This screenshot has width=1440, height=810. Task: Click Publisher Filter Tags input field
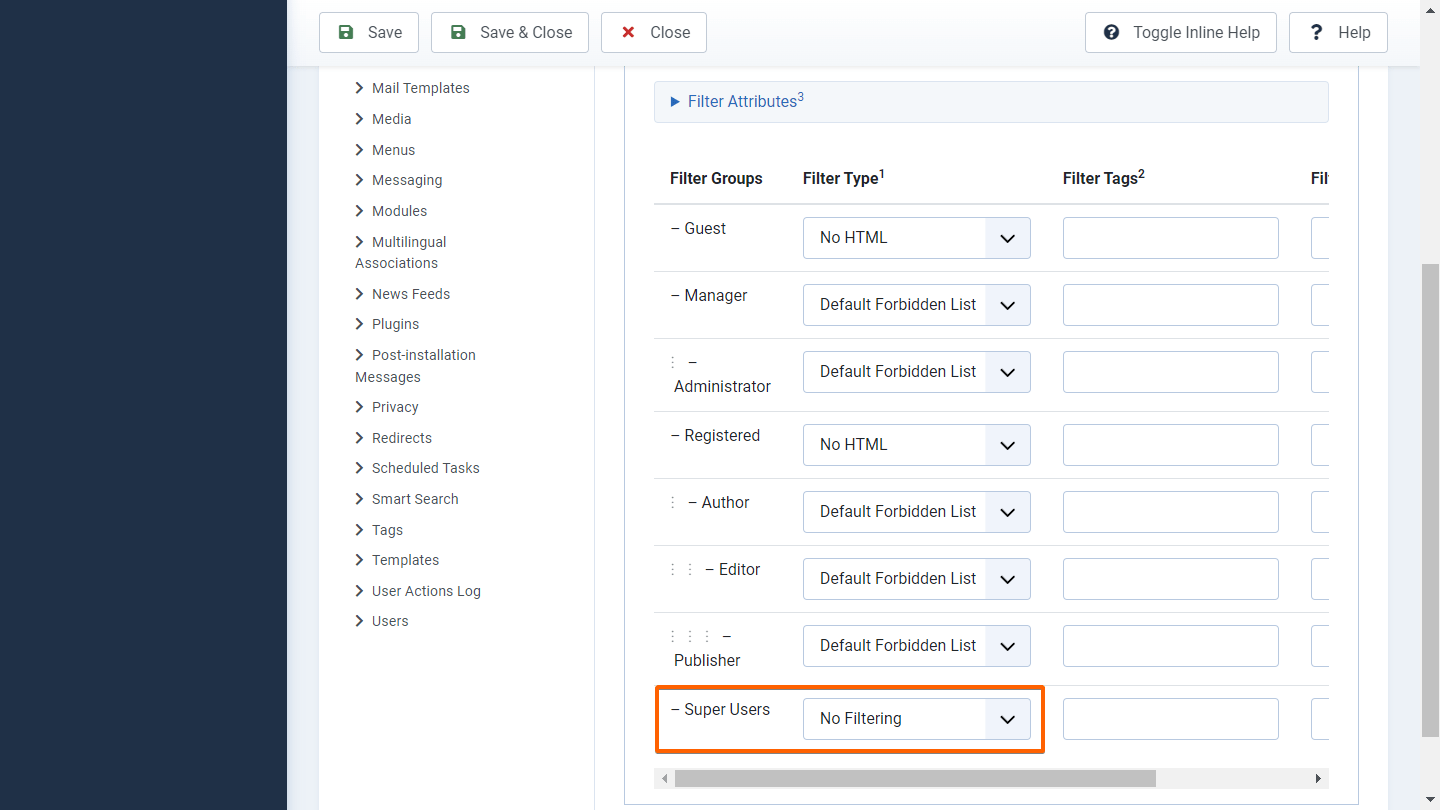(x=1170, y=646)
